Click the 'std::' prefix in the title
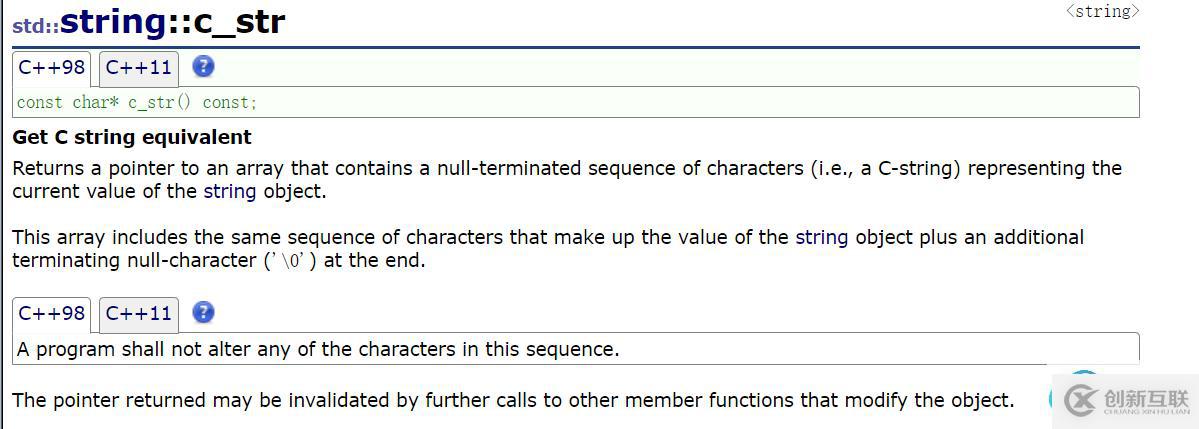 [35, 27]
